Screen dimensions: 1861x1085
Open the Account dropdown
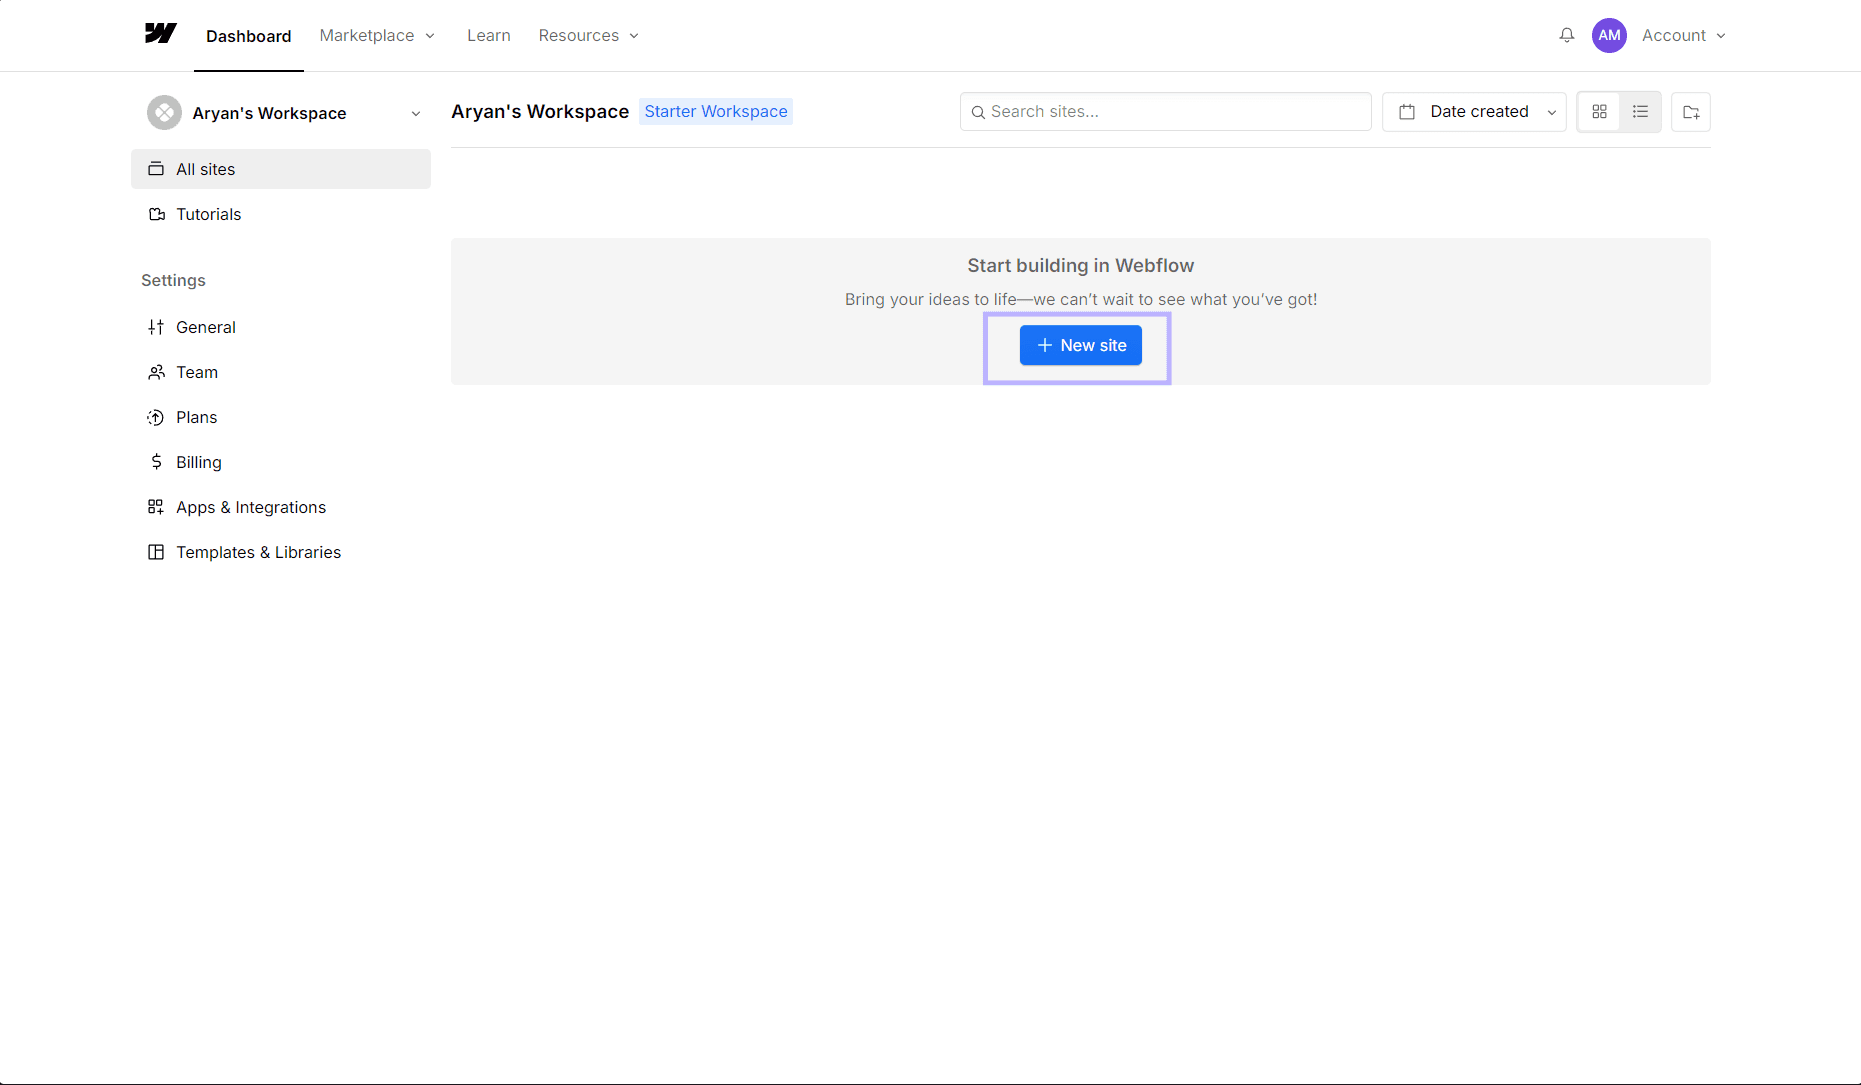click(x=1683, y=35)
